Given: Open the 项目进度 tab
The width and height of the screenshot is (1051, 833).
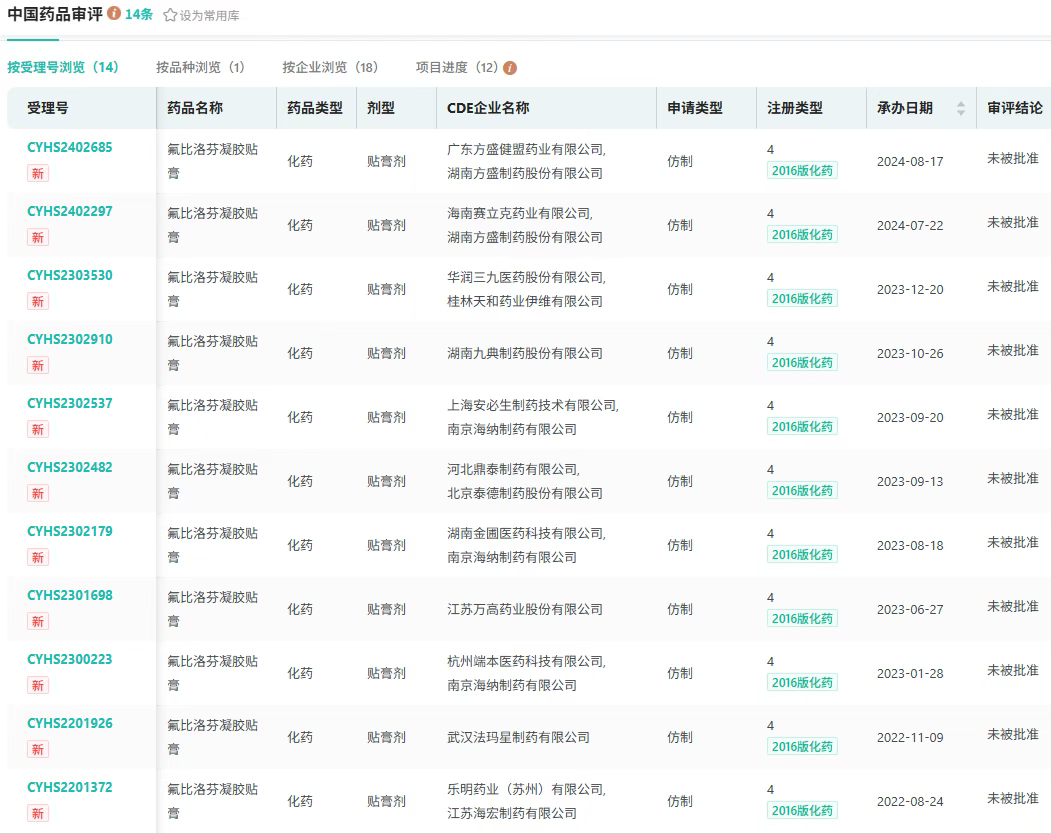Looking at the screenshot, I should 456,67.
